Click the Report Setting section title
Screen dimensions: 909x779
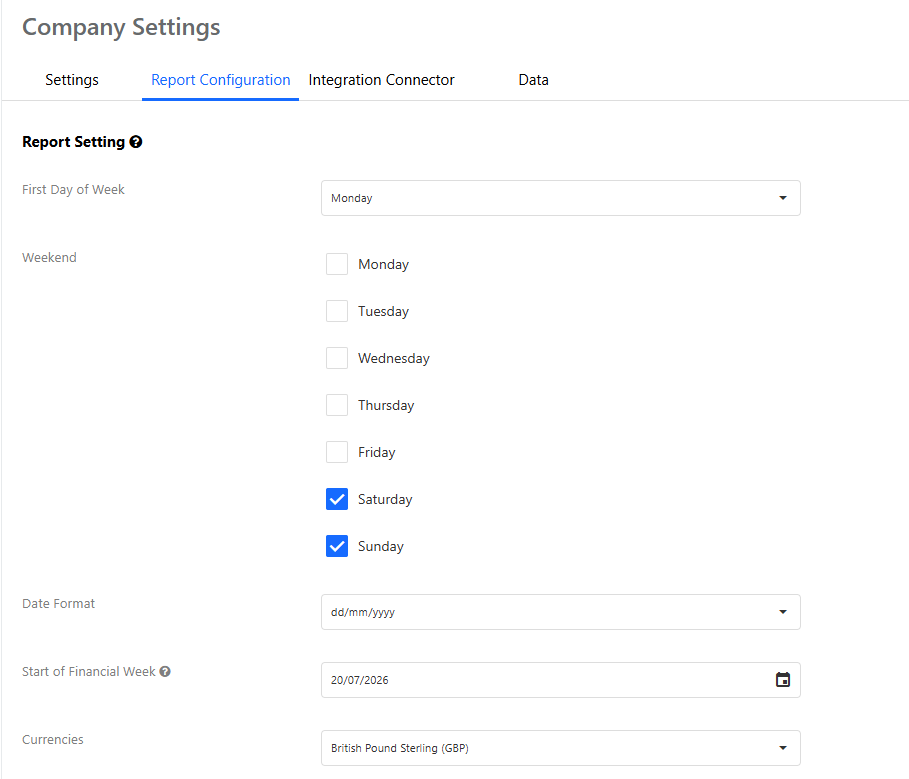coord(74,142)
